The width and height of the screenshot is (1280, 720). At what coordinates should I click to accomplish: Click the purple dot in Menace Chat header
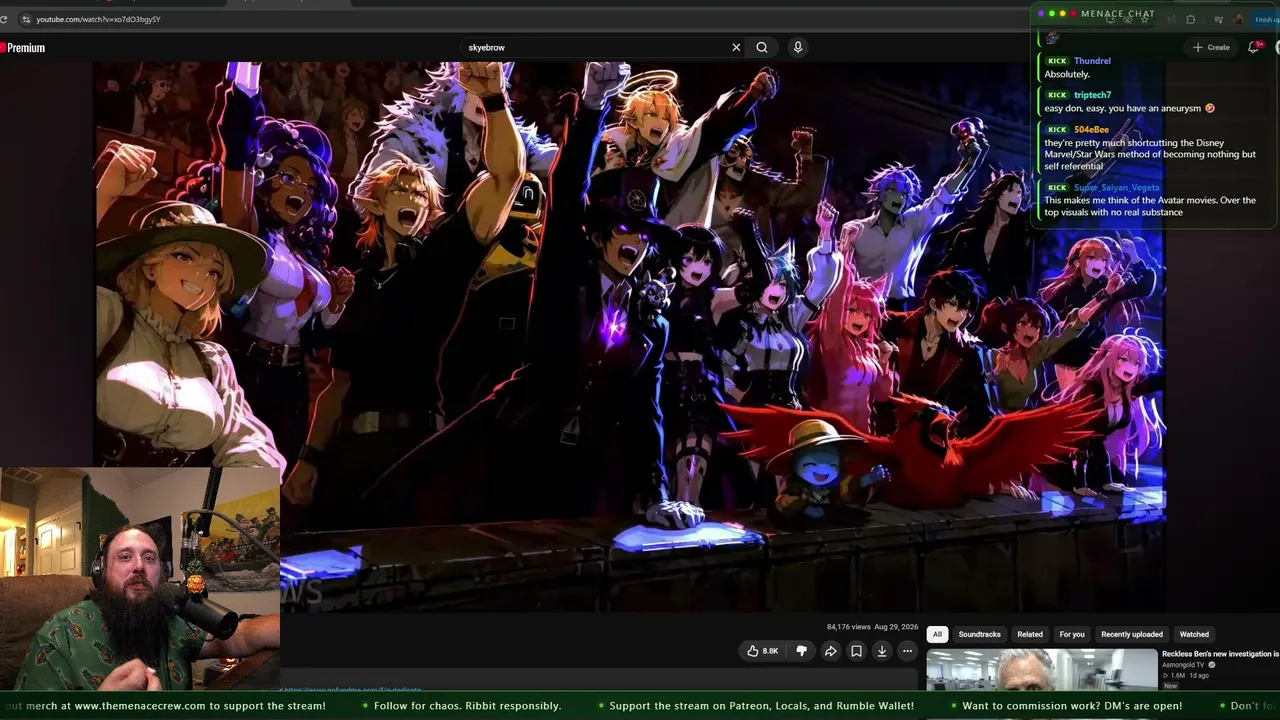(x=1041, y=14)
